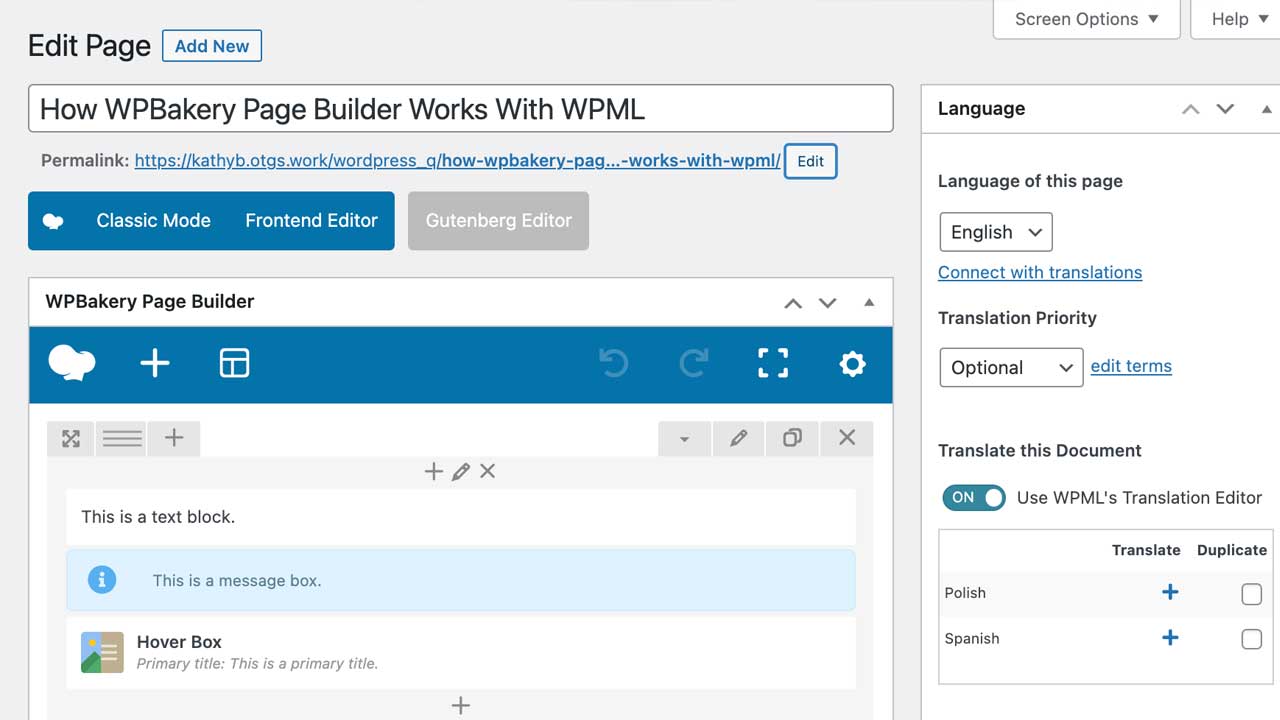Add a Polish translation with the plus icon
This screenshot has width=1280, height=720.
(x=1170, y=592)
